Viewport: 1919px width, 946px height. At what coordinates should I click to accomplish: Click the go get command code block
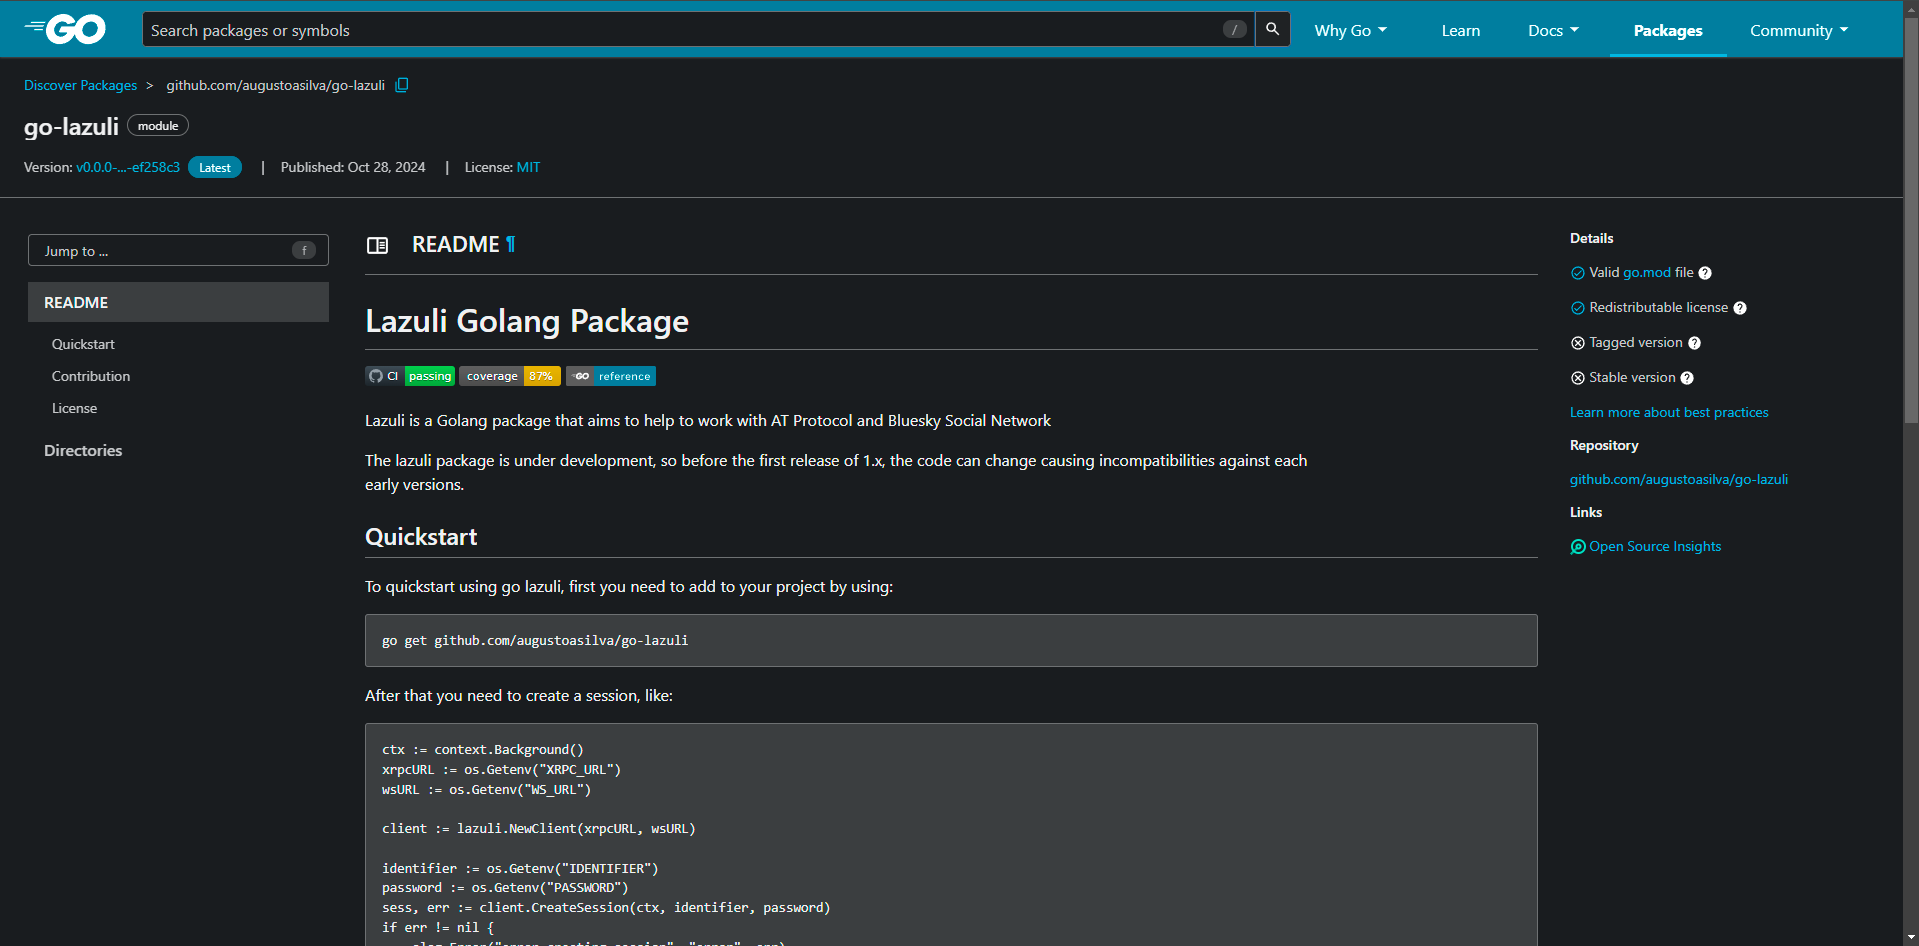click(951, 641)
